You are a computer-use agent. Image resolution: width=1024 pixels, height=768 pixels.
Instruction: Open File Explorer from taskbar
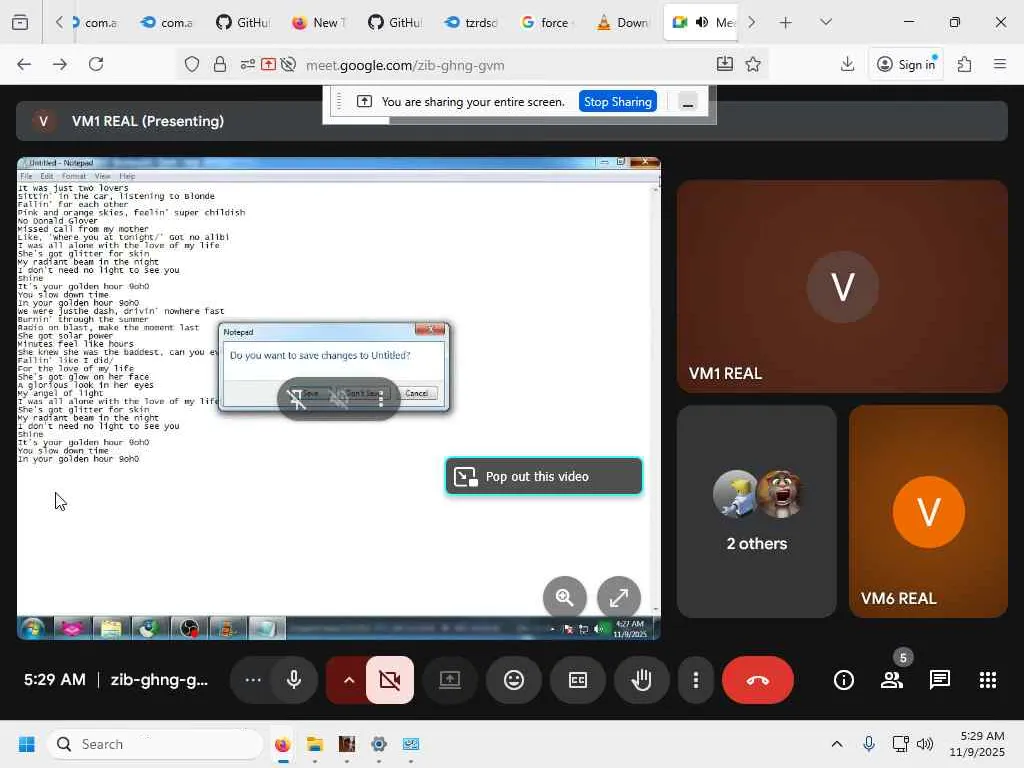point(315,744)
